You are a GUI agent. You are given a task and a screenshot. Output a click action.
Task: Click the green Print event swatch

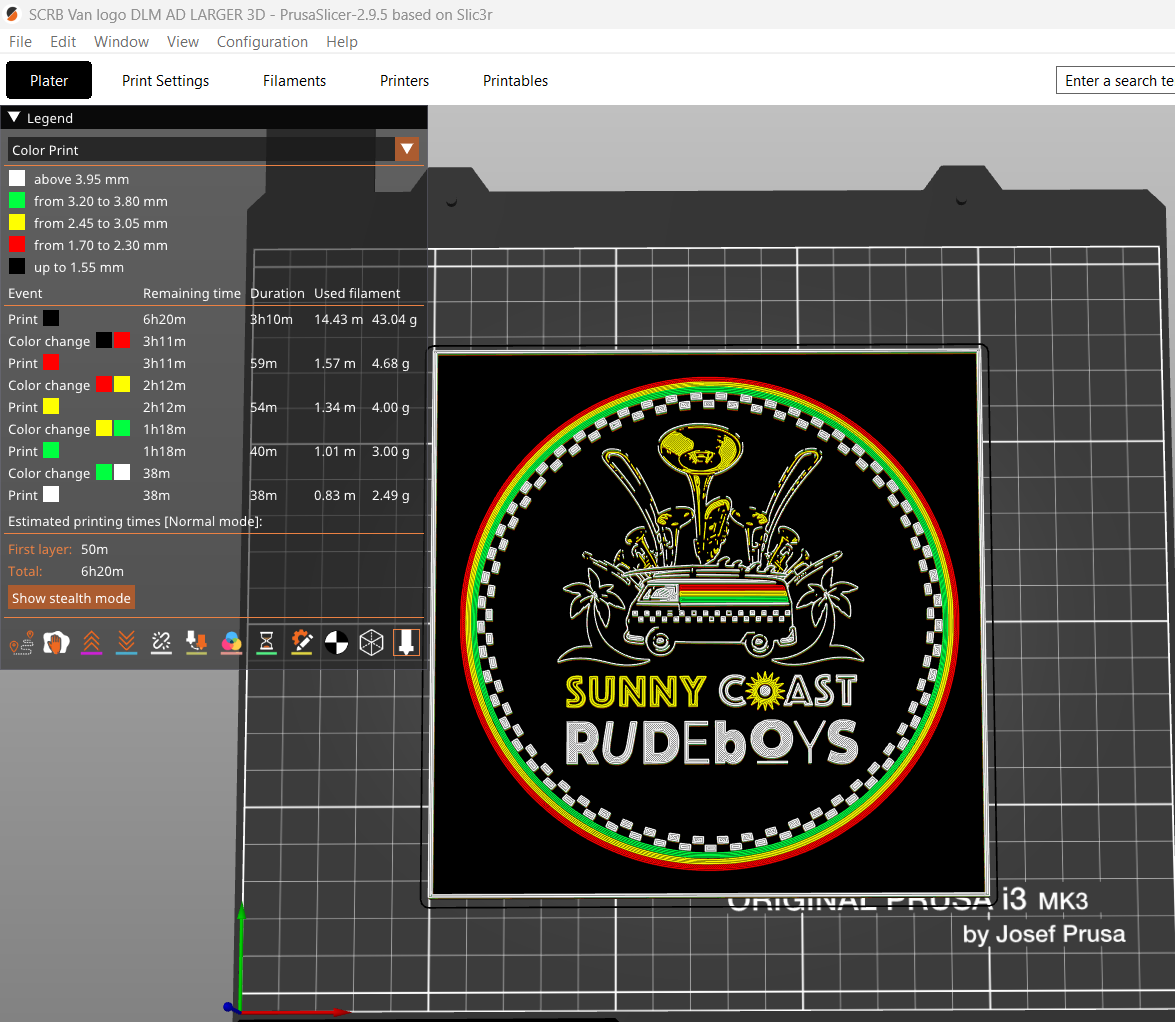[51, 451]
